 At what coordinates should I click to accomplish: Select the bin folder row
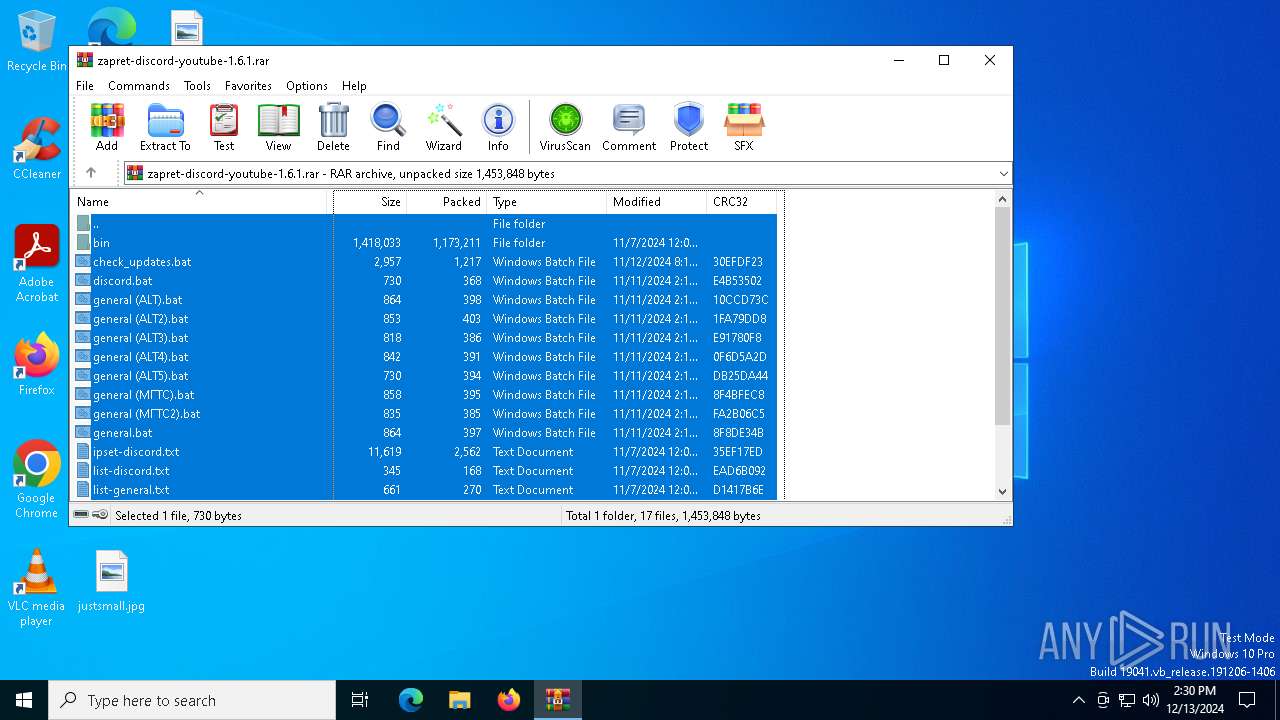pyautogui.click(x=424, y=243)
